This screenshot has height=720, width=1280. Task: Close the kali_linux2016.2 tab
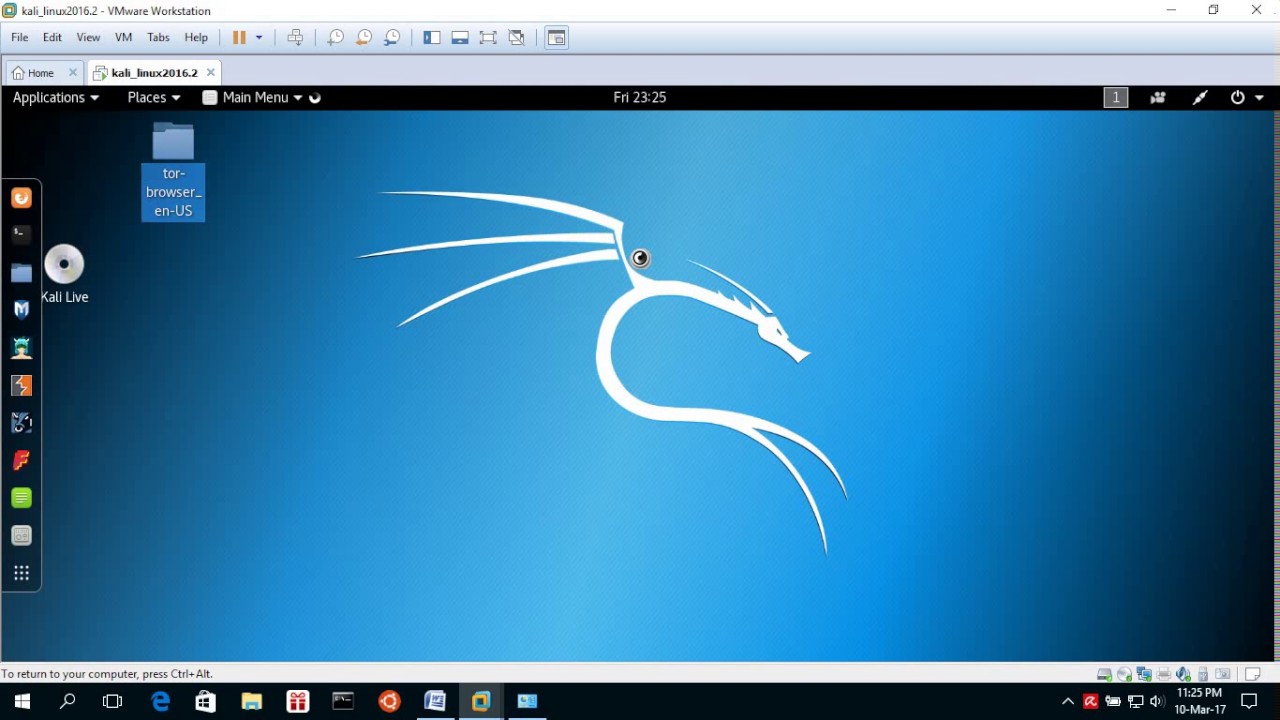(x=210, y=73)
